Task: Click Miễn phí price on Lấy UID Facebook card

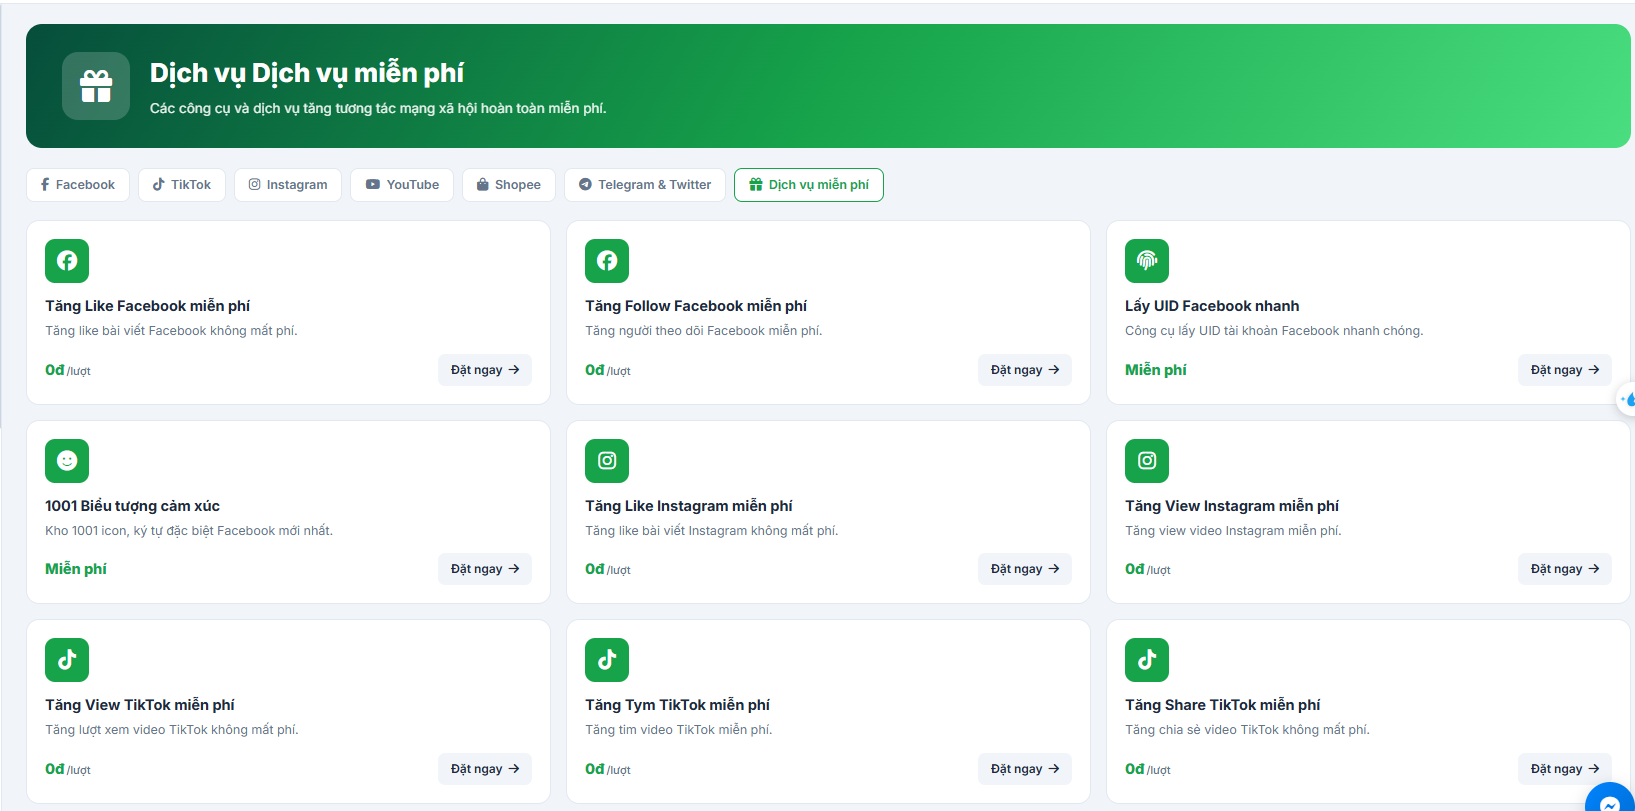Action: click(x=1155, y=370)
